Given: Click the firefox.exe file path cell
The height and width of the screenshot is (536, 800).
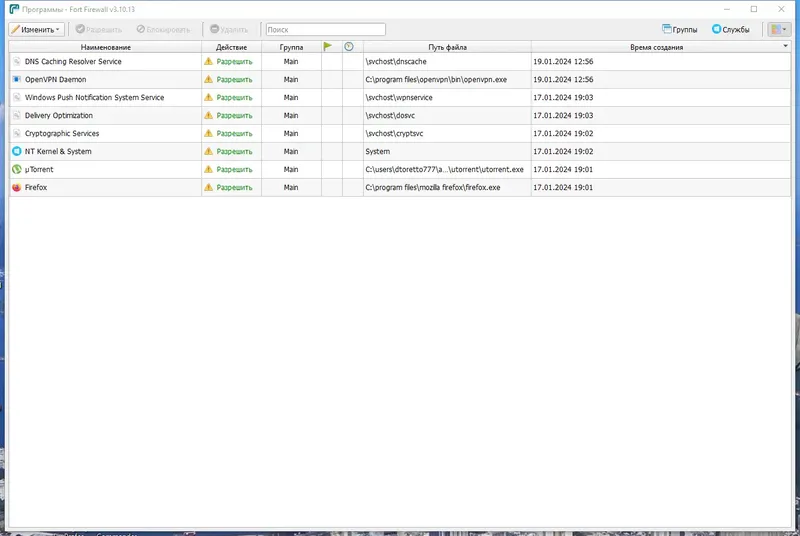Looking at the screenshot, I should (447, 187).
